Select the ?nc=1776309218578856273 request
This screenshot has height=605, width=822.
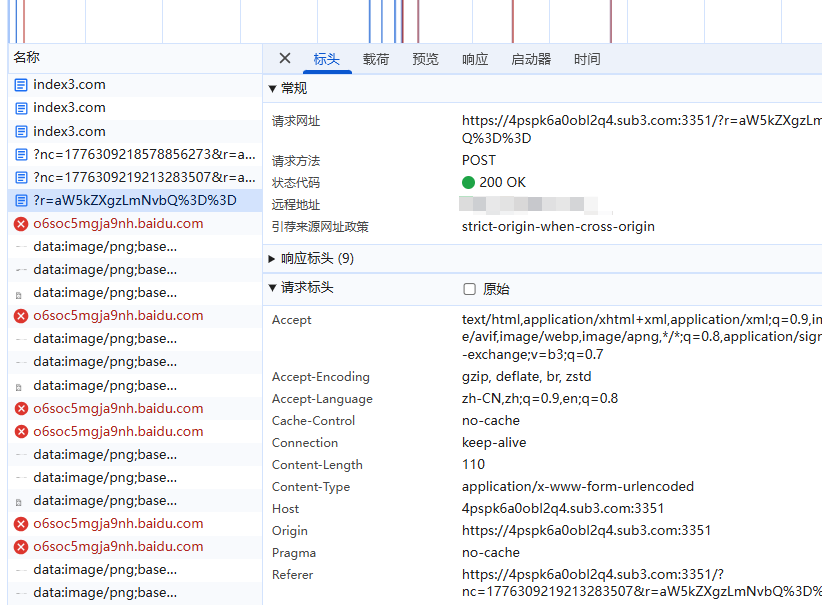pyautogui.click(x=130, y=154)
